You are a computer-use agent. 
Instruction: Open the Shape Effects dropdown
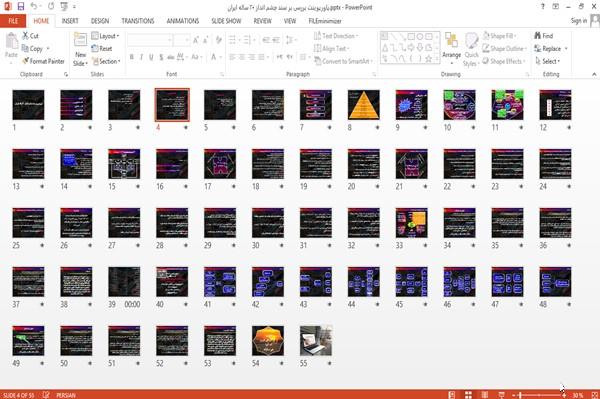tap(504, 61)
